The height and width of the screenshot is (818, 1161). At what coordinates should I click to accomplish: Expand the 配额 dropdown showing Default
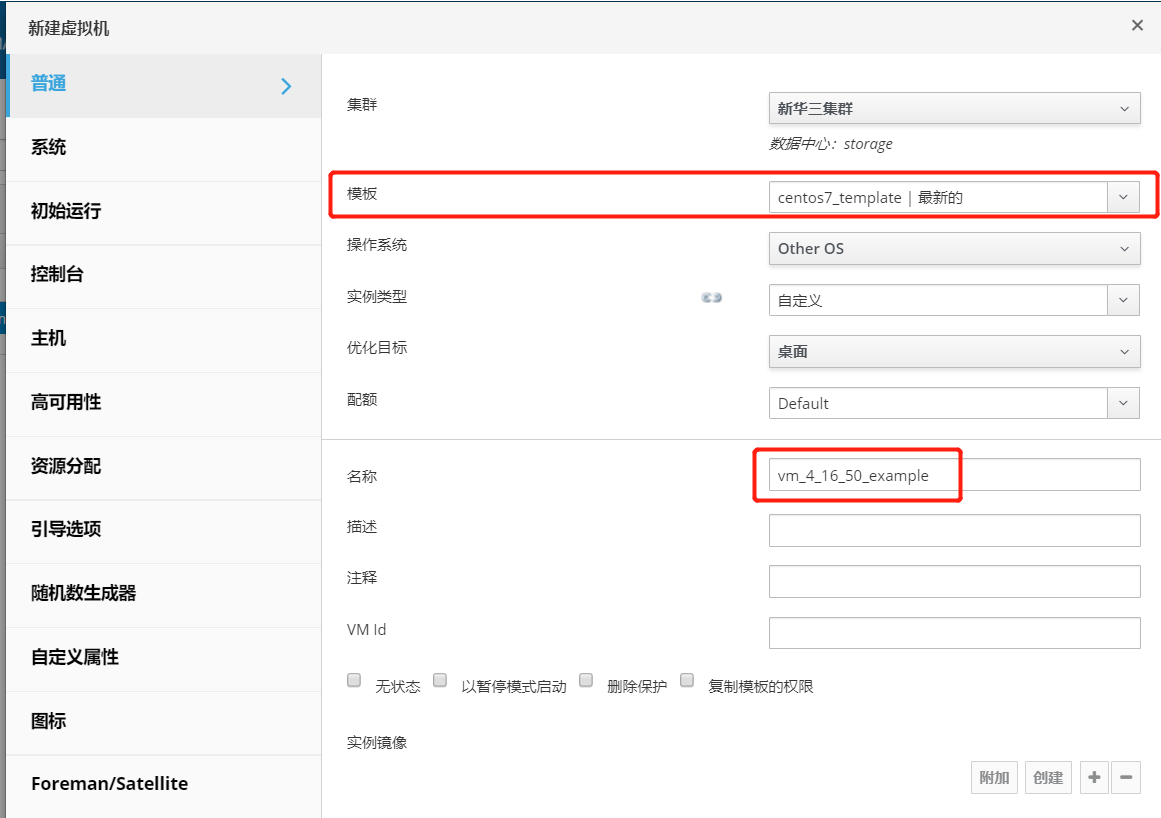pyautogui.click(x=954, y=403)
